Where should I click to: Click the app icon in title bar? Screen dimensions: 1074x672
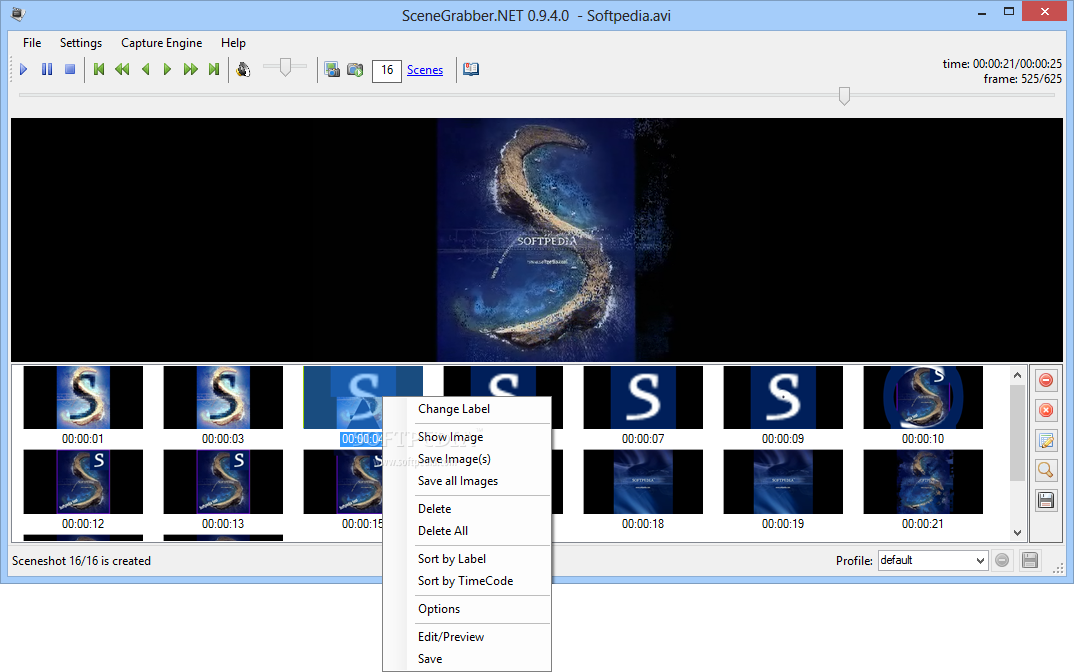coord(18,14)
